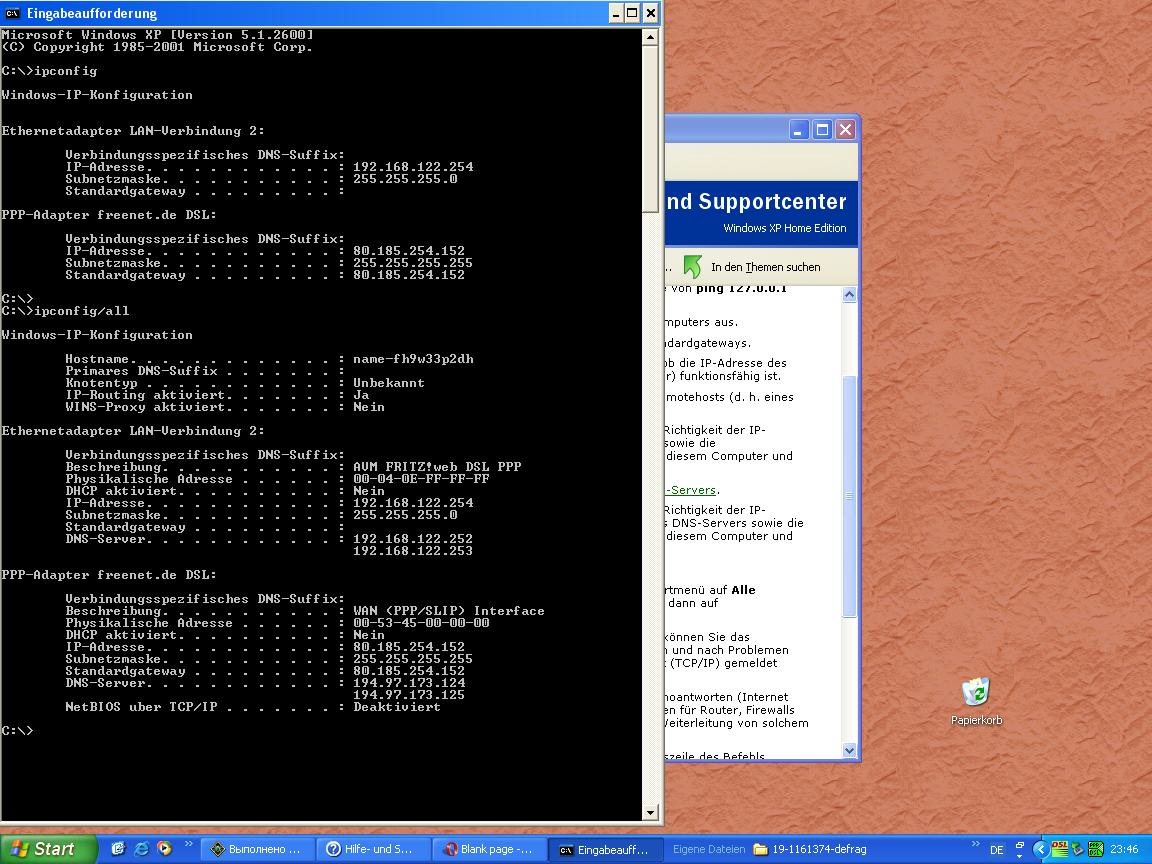1152x864 pixels.
Task: Launch Windows Media Player from quick launch
Action: [165, 849]
